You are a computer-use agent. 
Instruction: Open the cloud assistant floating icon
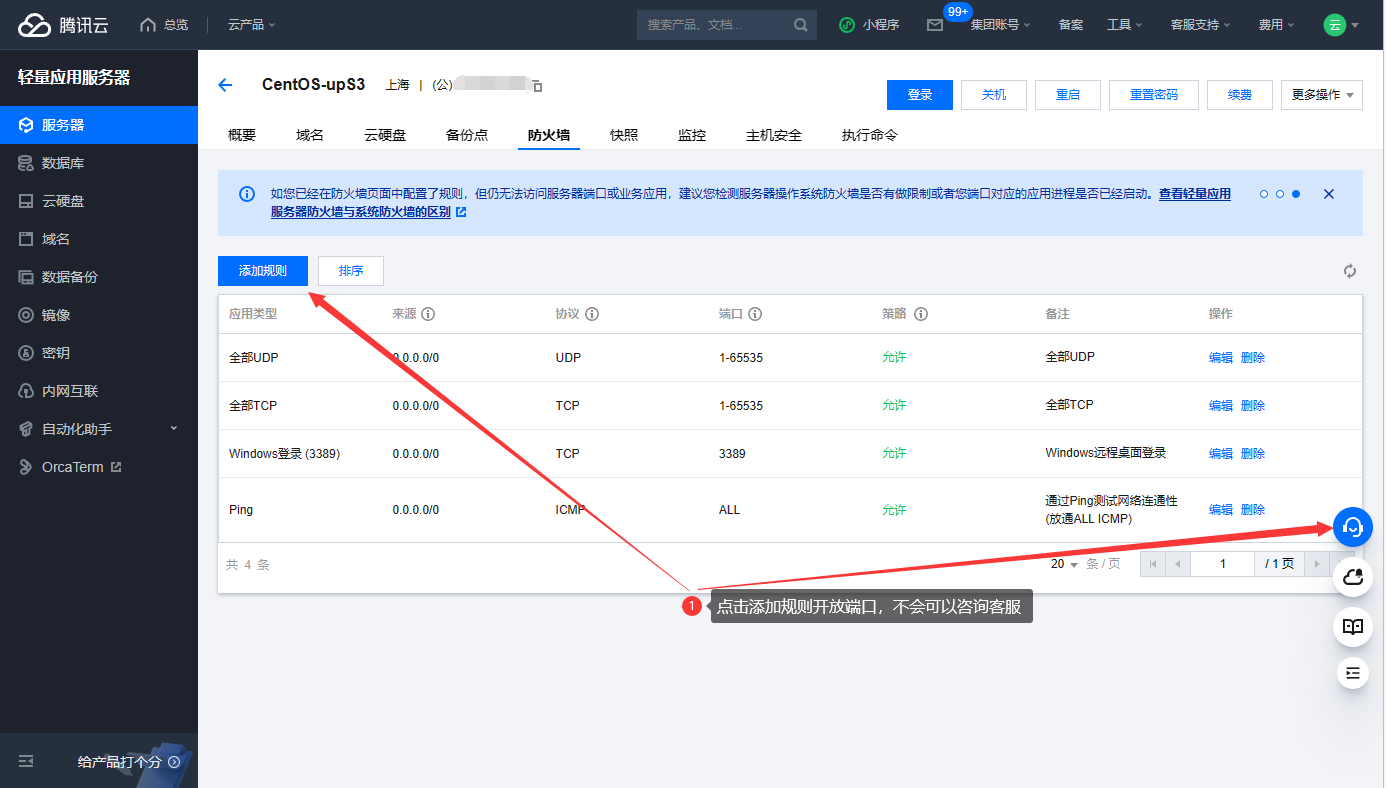click(1353, 577)
